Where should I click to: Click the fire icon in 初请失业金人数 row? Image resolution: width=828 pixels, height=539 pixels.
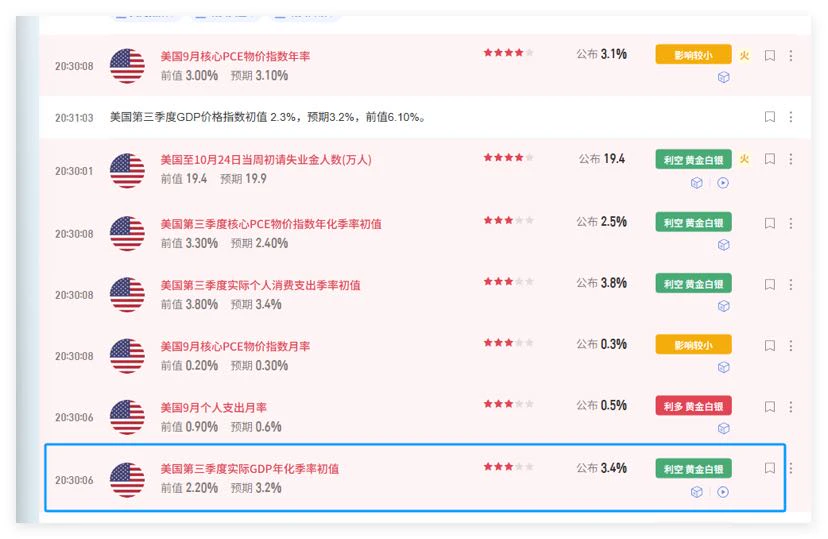click(x=745, y=159)
